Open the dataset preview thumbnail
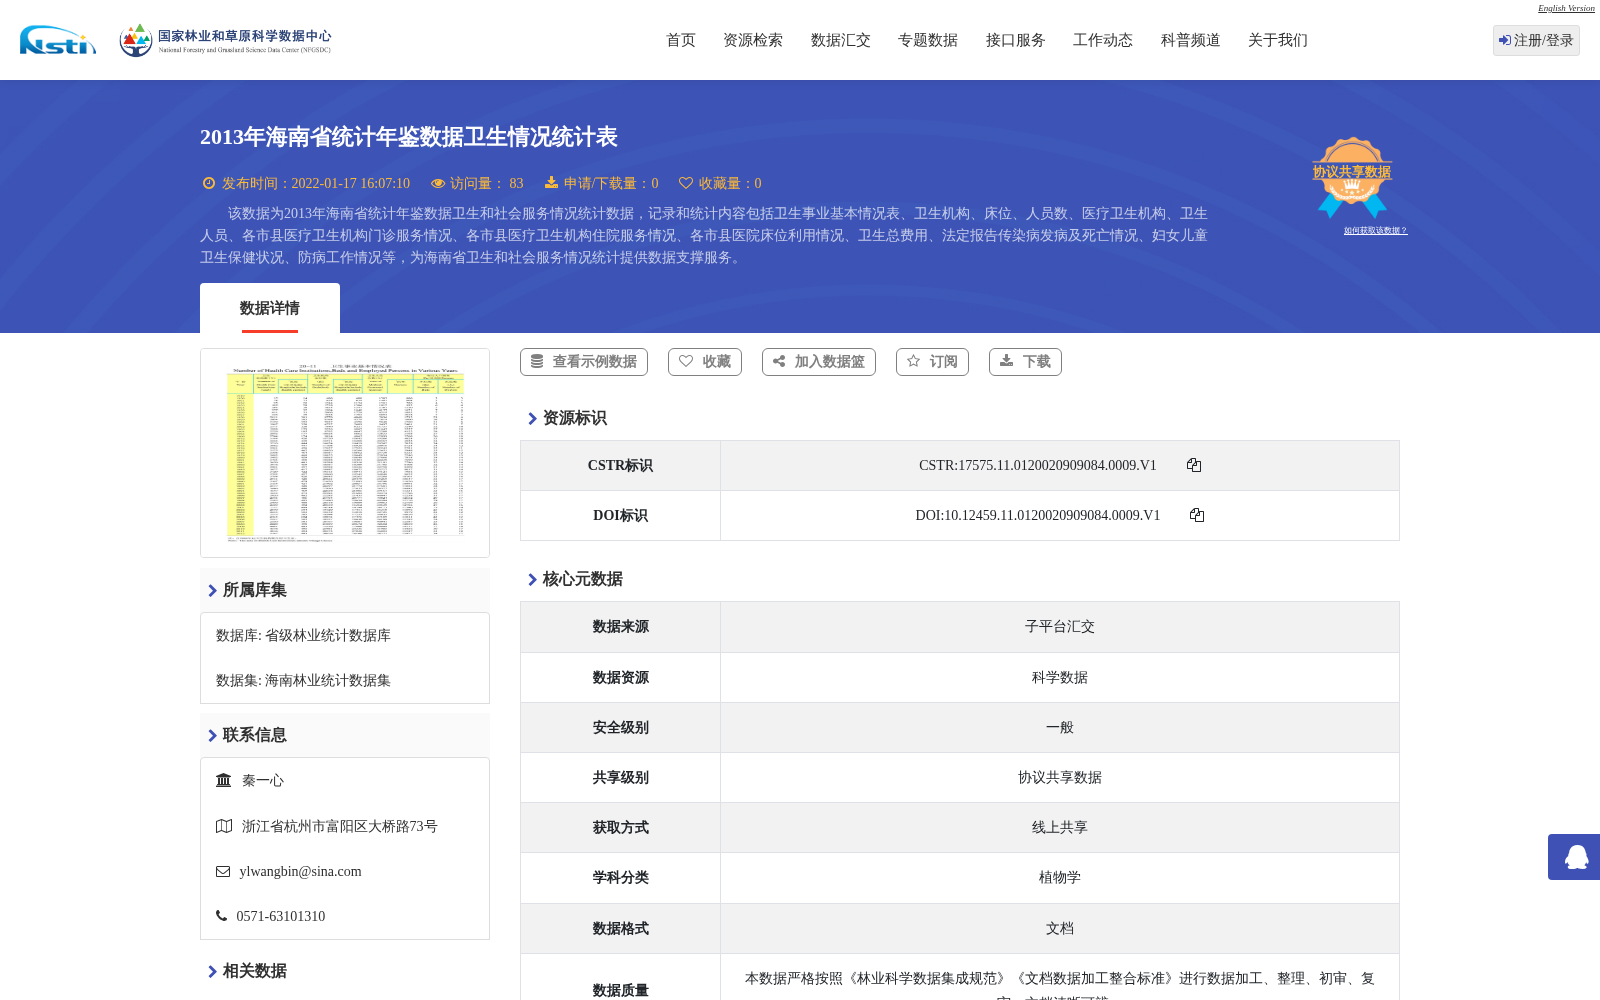The width and height of the screenshot is (1600, 1000). (x=345, y=453)
